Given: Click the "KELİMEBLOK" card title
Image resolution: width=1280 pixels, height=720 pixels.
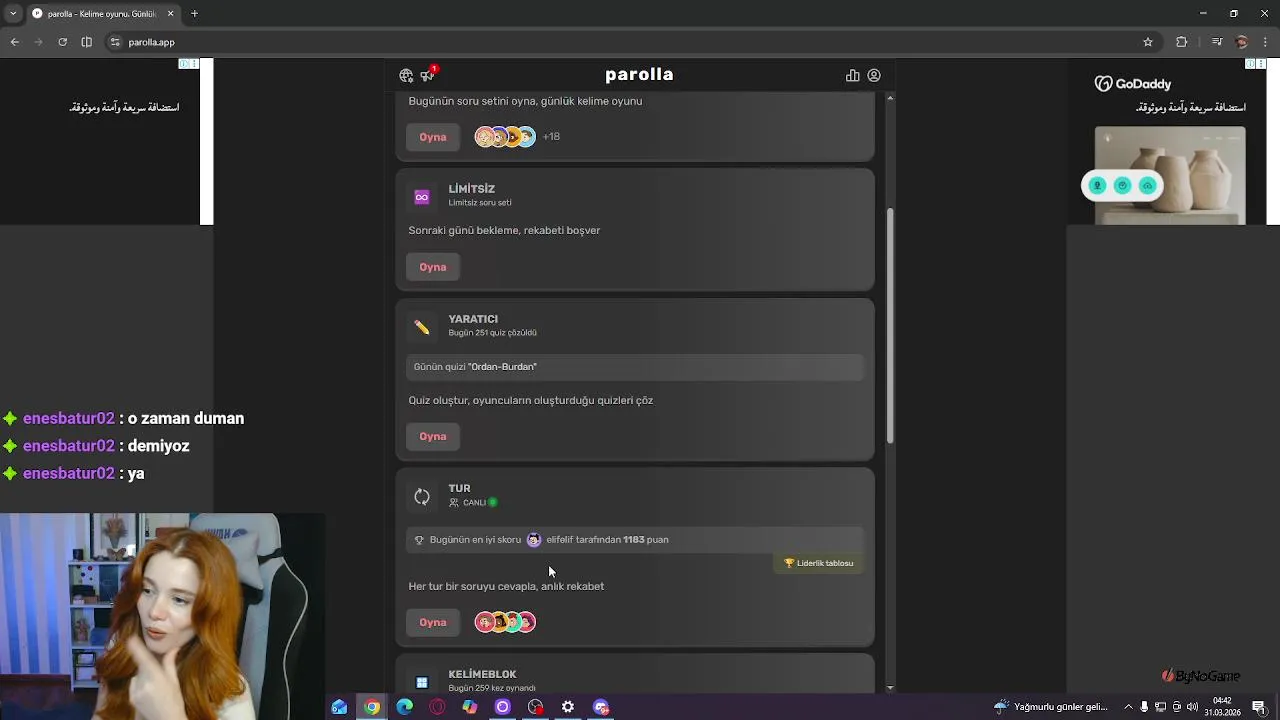Looking at the screenshot, I should click(x=482, y=675).
